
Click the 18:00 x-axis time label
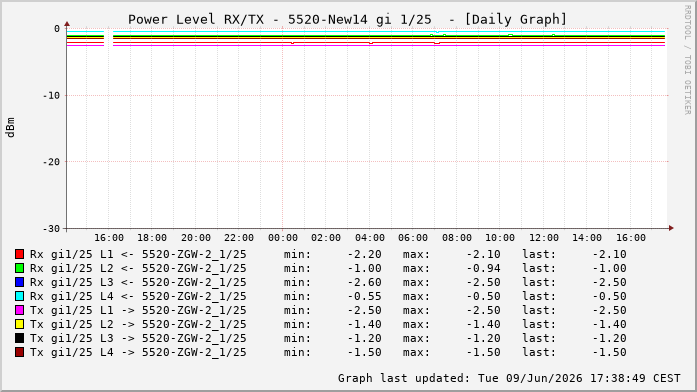[152, 238]
